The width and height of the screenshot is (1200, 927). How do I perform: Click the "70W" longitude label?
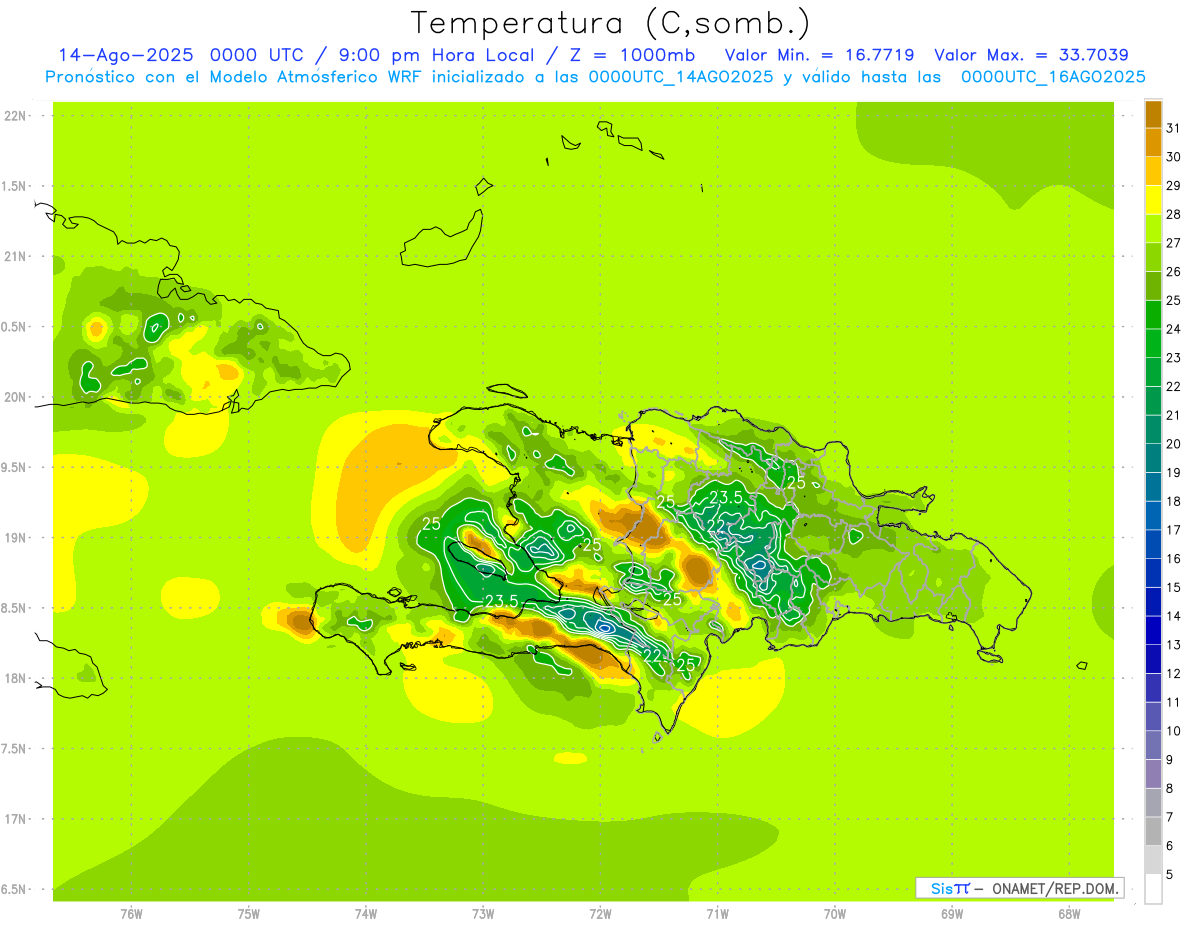[x=835, y=913]
